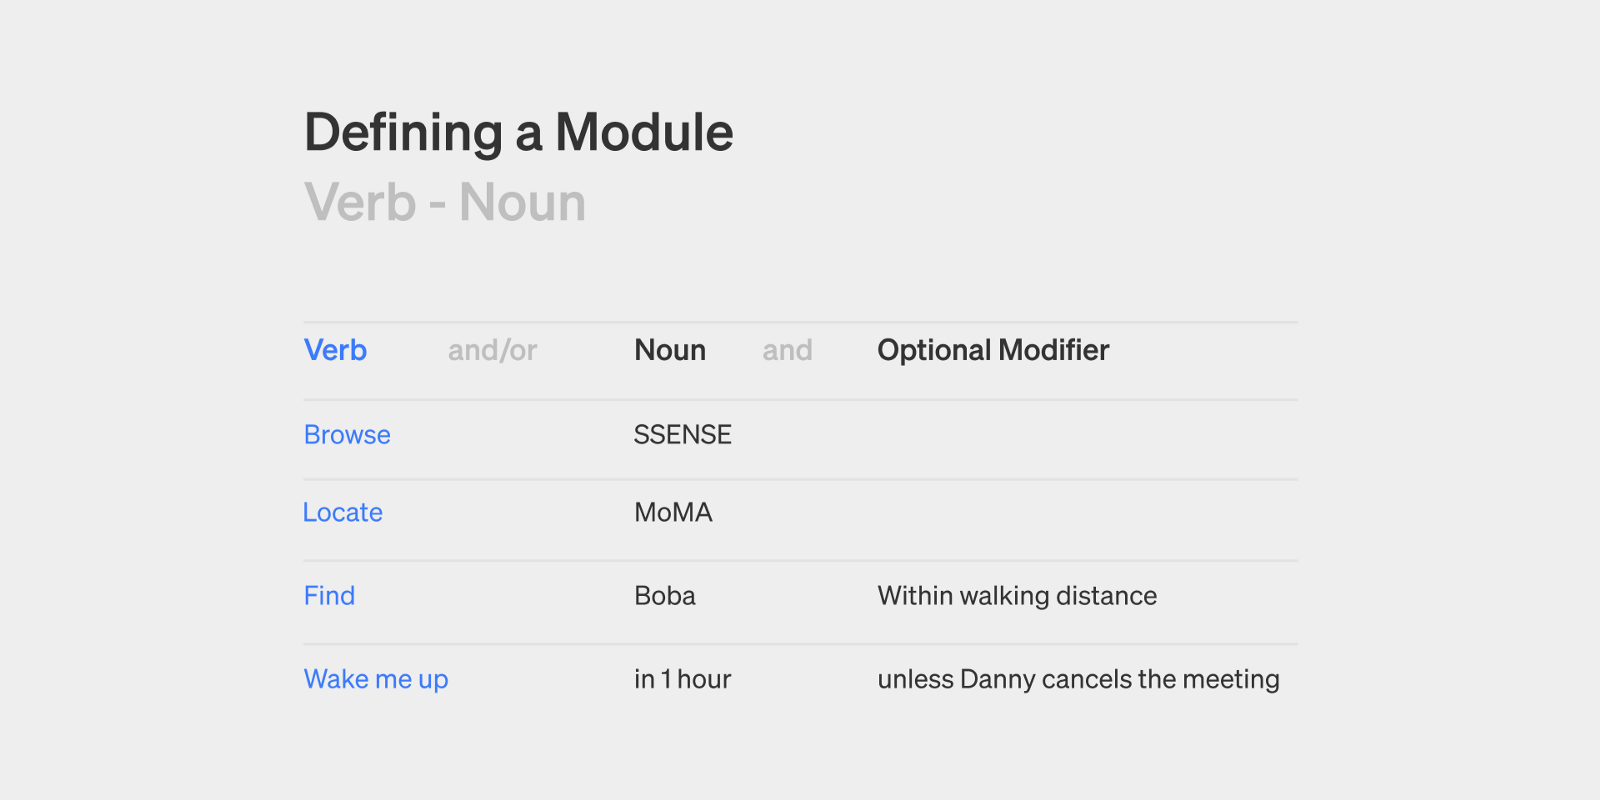Select the blue Verb column header

pos(335,350)
